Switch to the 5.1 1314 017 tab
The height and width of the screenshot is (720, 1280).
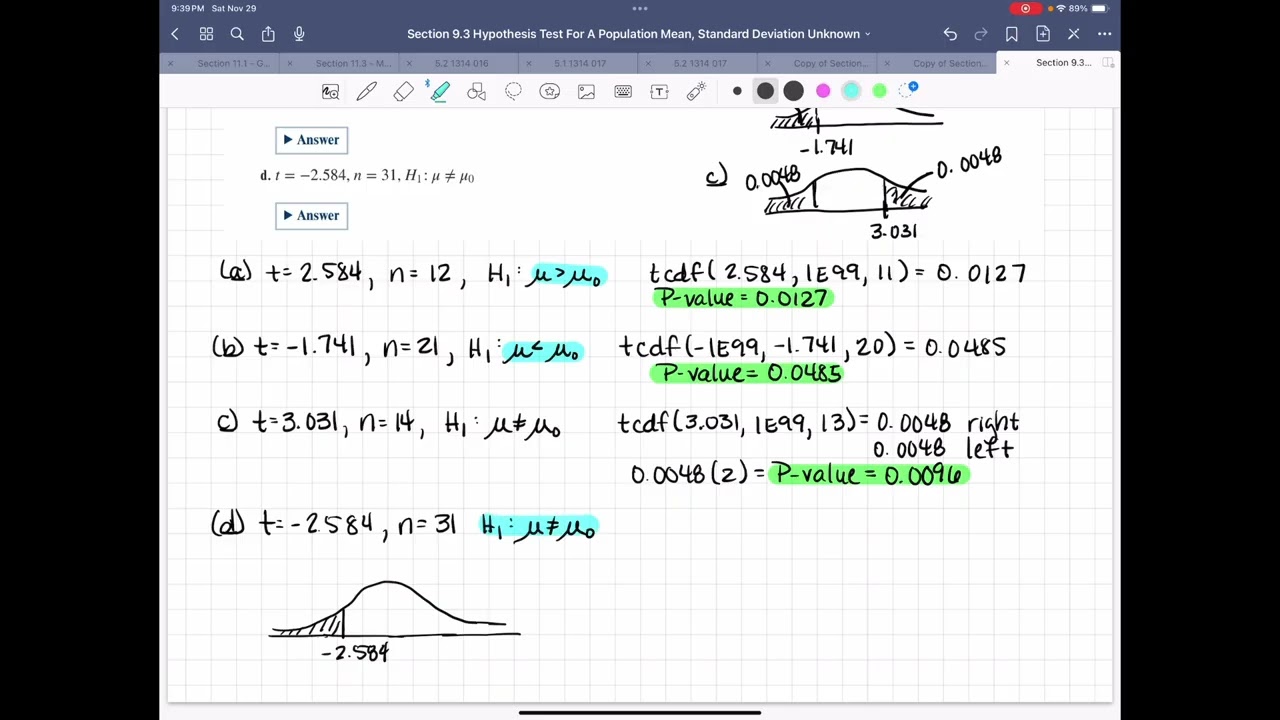(580, 63)
